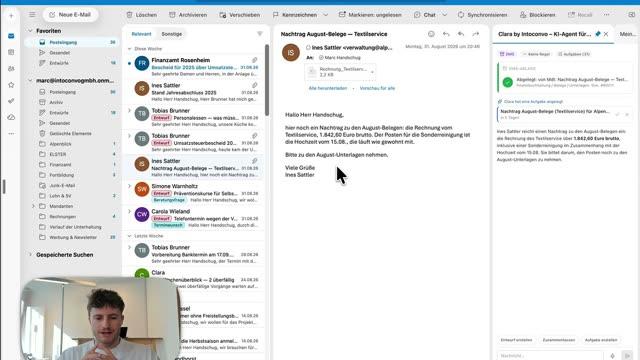Open the OneDrive cloud icon in rail
640x360 pixels.
point(11,117)
